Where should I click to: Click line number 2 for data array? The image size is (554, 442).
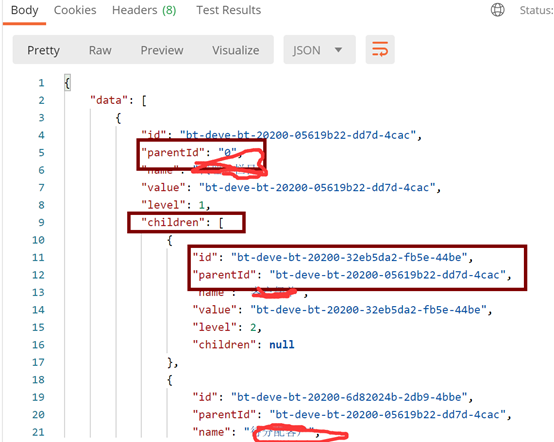click(41, 100)
